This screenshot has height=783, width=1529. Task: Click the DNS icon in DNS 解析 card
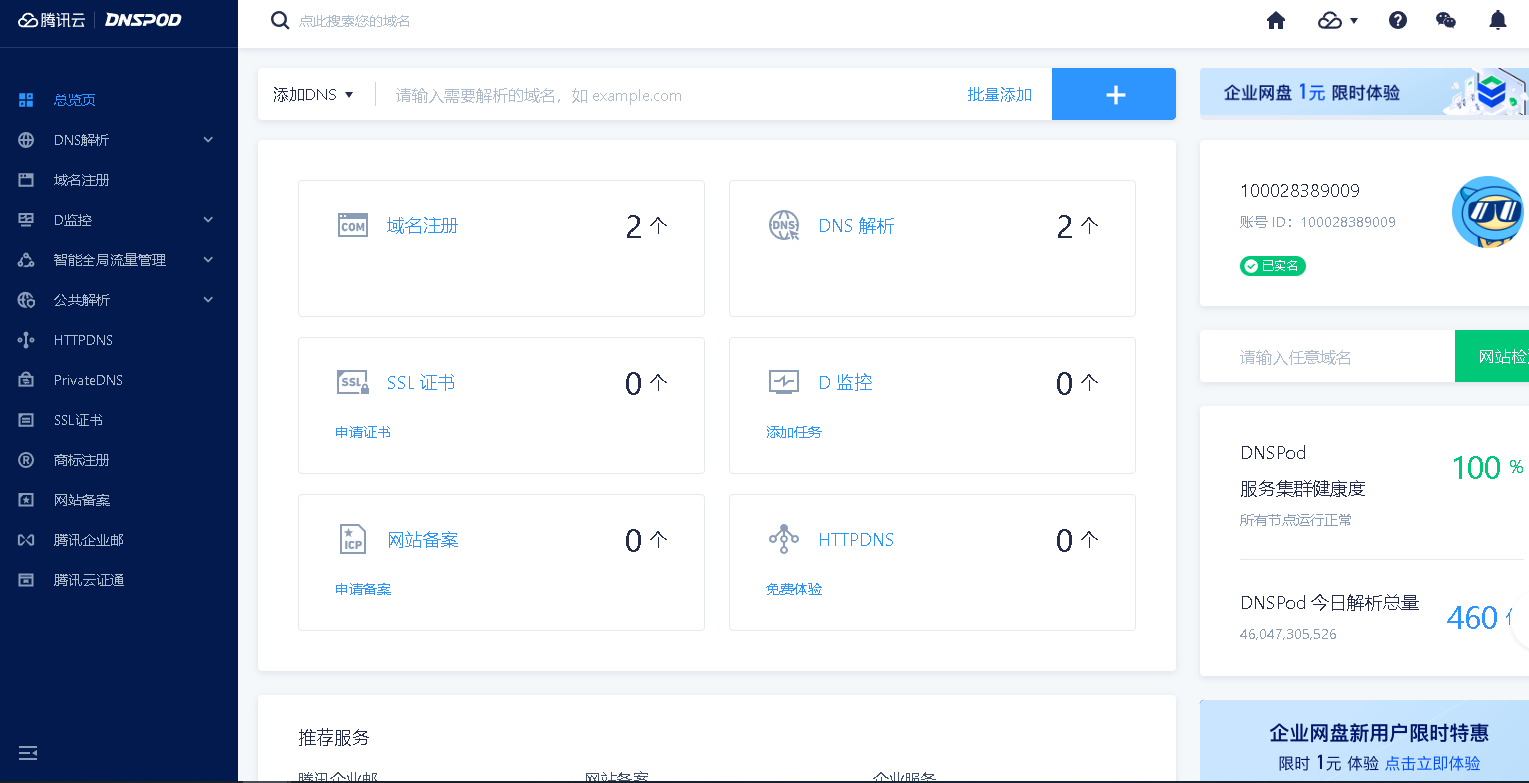[x=784, y=225]
